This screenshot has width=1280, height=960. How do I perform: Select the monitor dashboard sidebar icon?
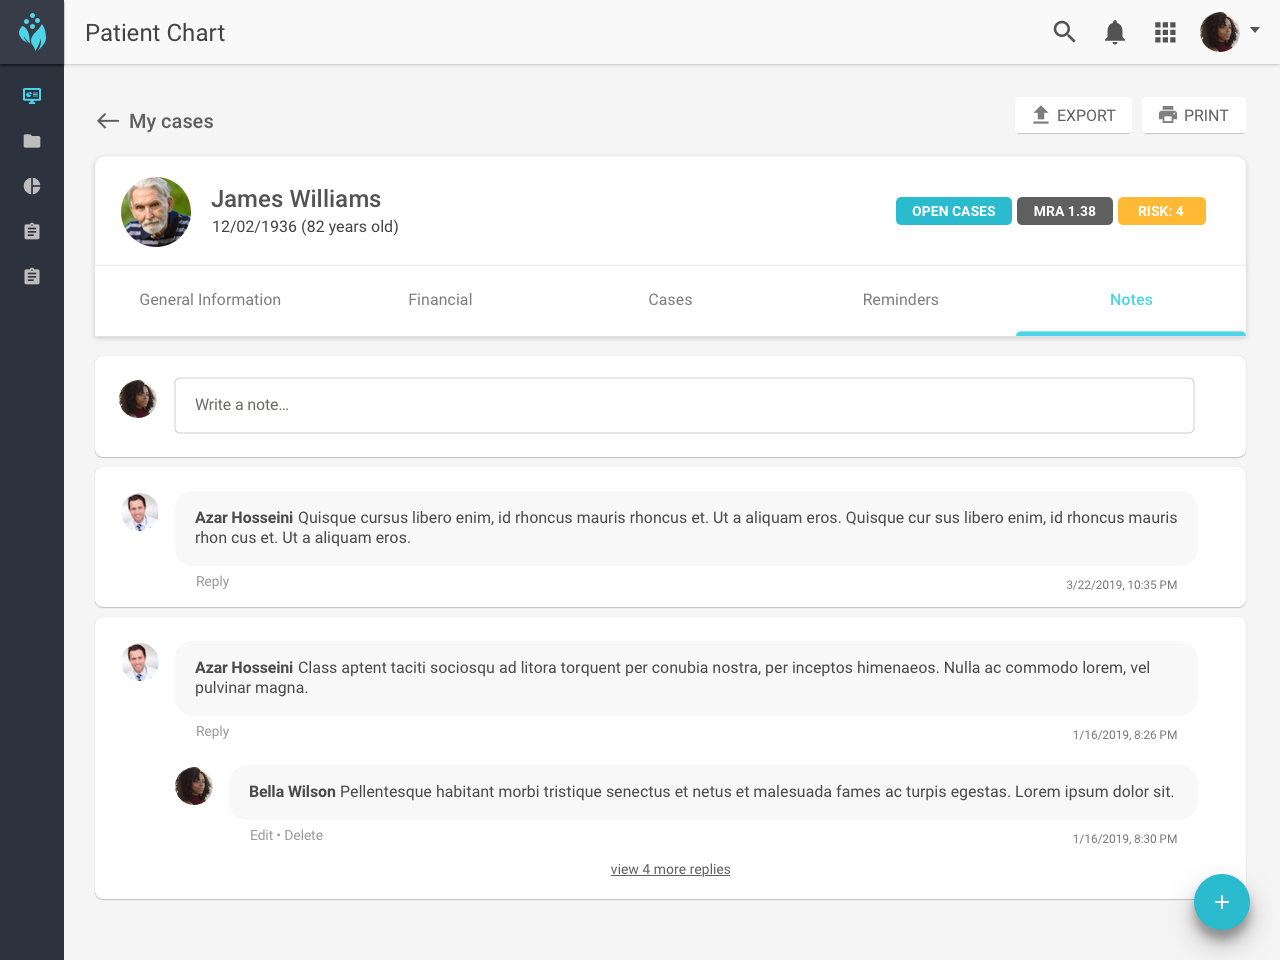(32, 96)
